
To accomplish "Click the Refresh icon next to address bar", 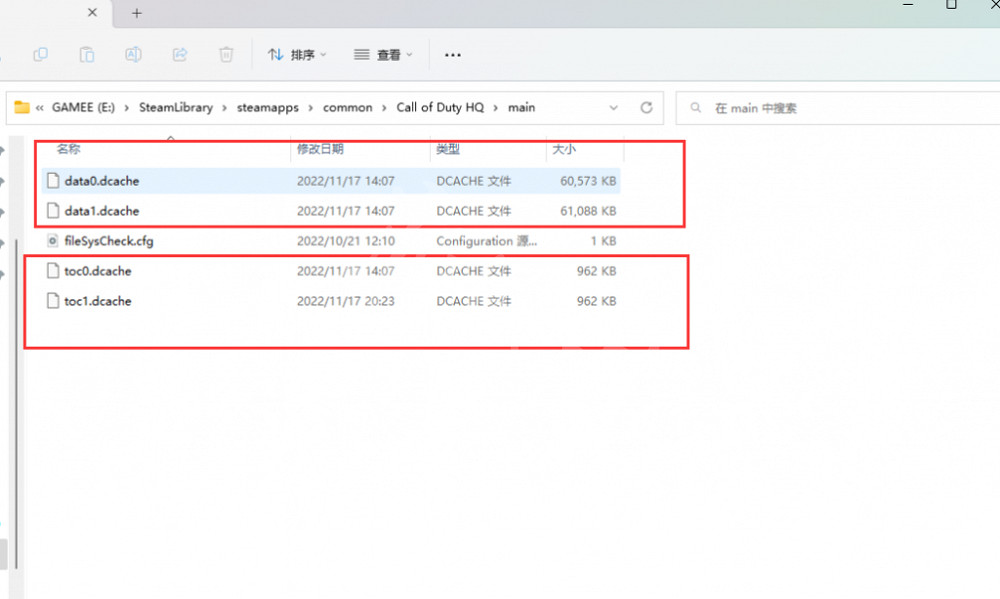I will tap(645, 107).
